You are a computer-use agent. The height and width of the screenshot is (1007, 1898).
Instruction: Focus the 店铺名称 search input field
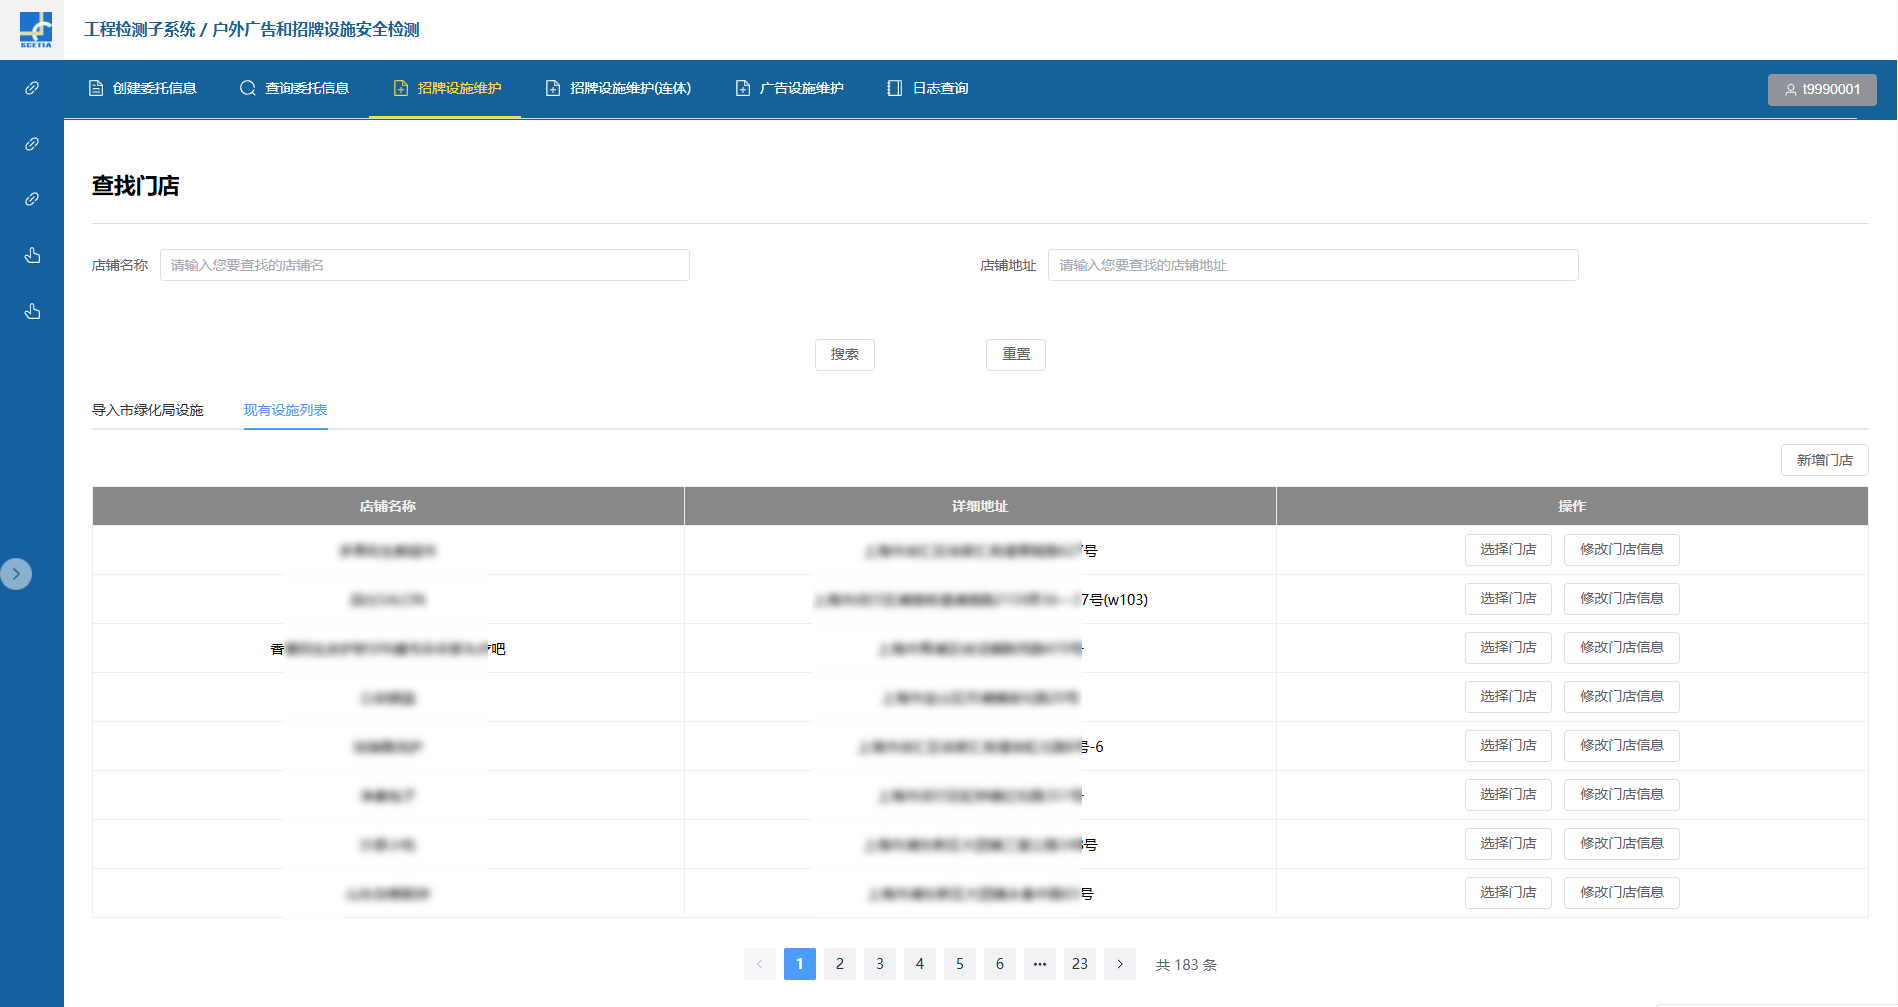(x=424, y=265)
